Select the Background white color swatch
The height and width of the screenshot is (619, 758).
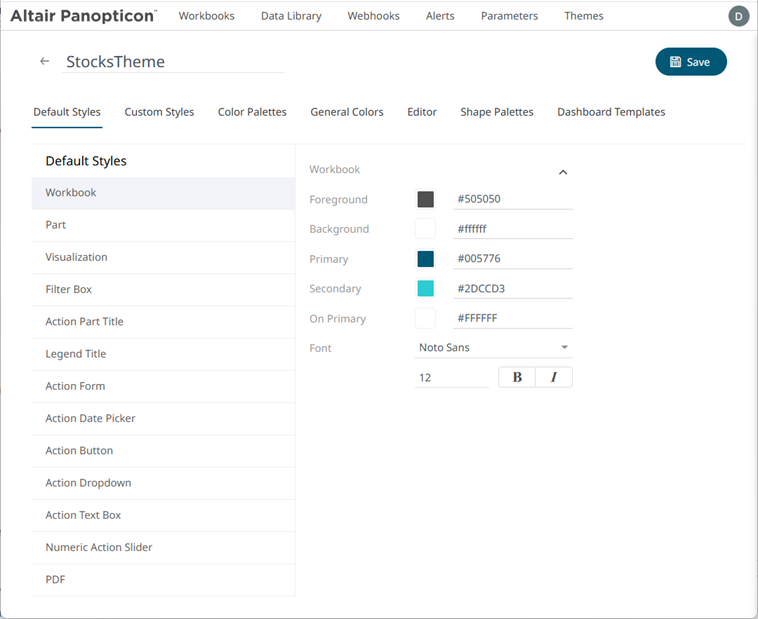click(426, 229)
